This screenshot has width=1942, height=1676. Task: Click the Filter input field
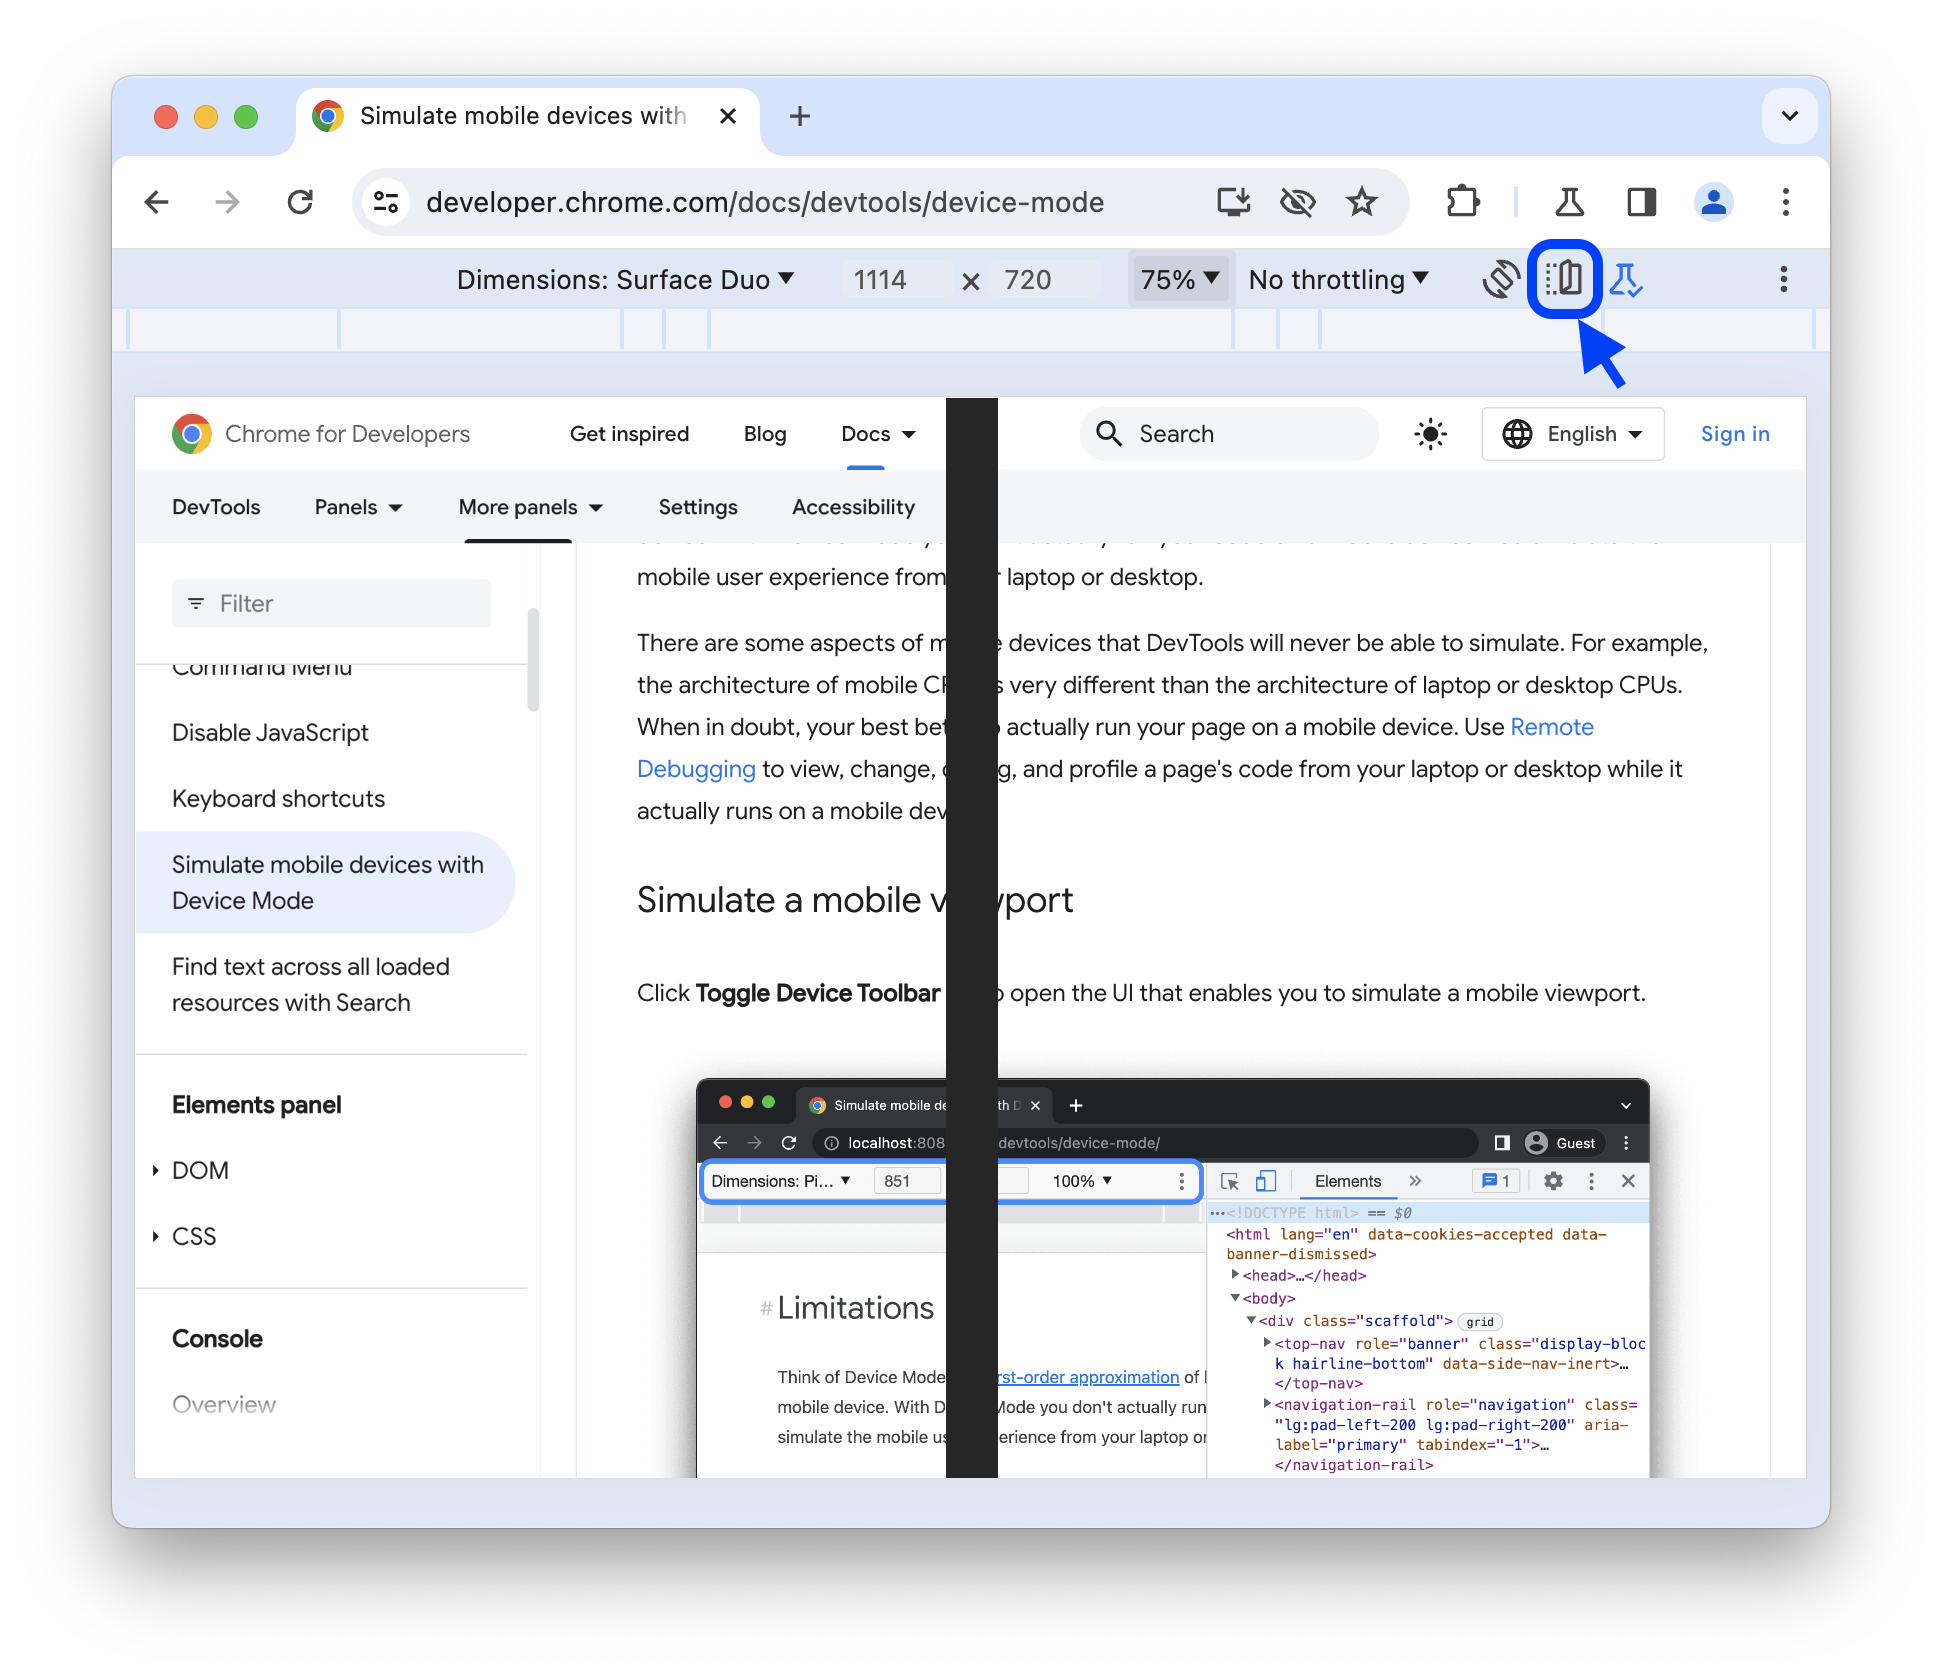tap(330, 603)
